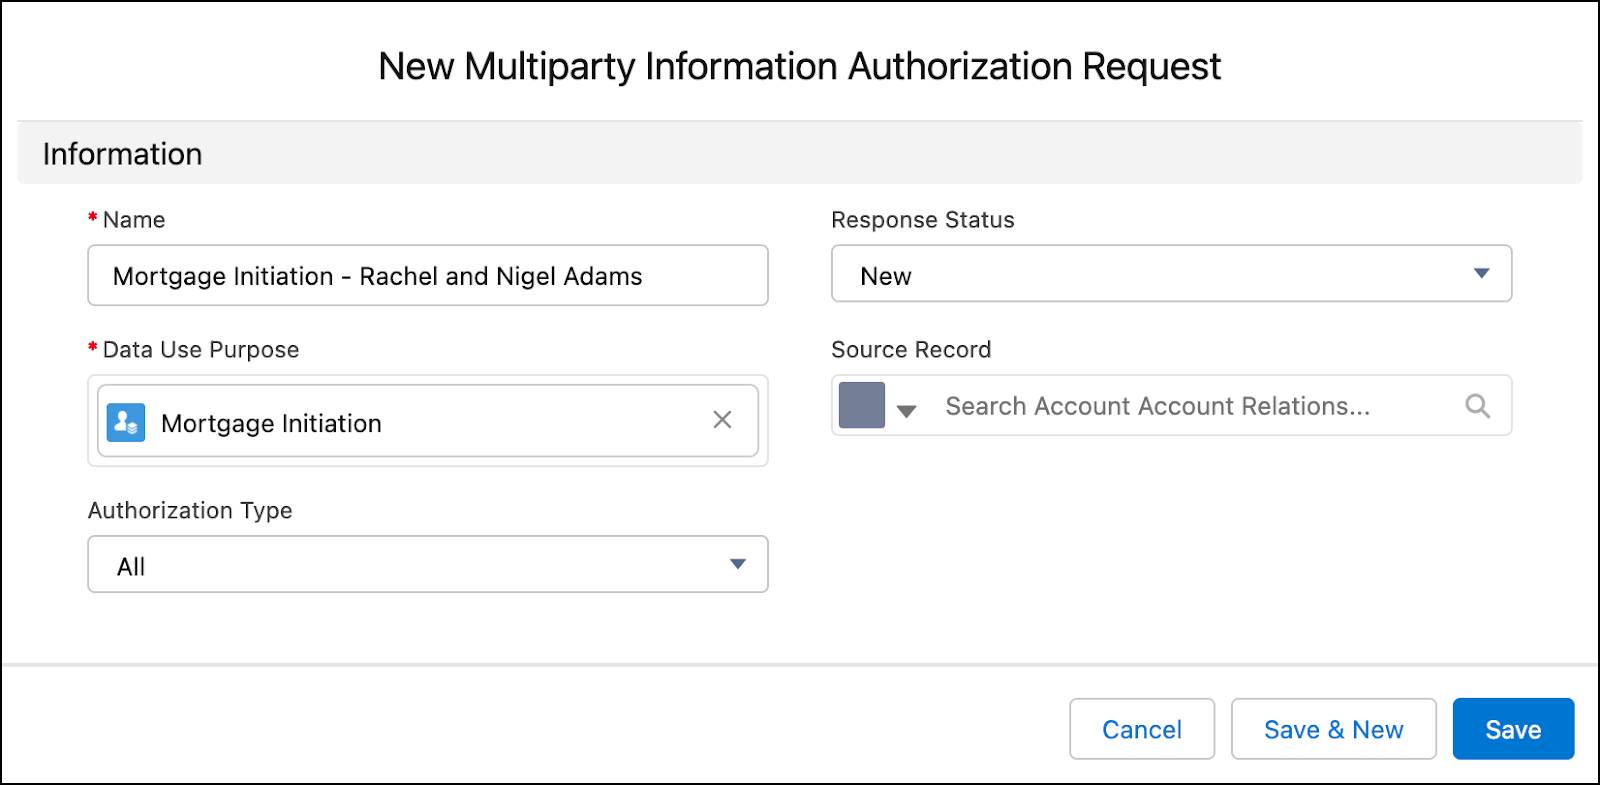
Task: Click the Name input field
Action: [x=427, y=275]
